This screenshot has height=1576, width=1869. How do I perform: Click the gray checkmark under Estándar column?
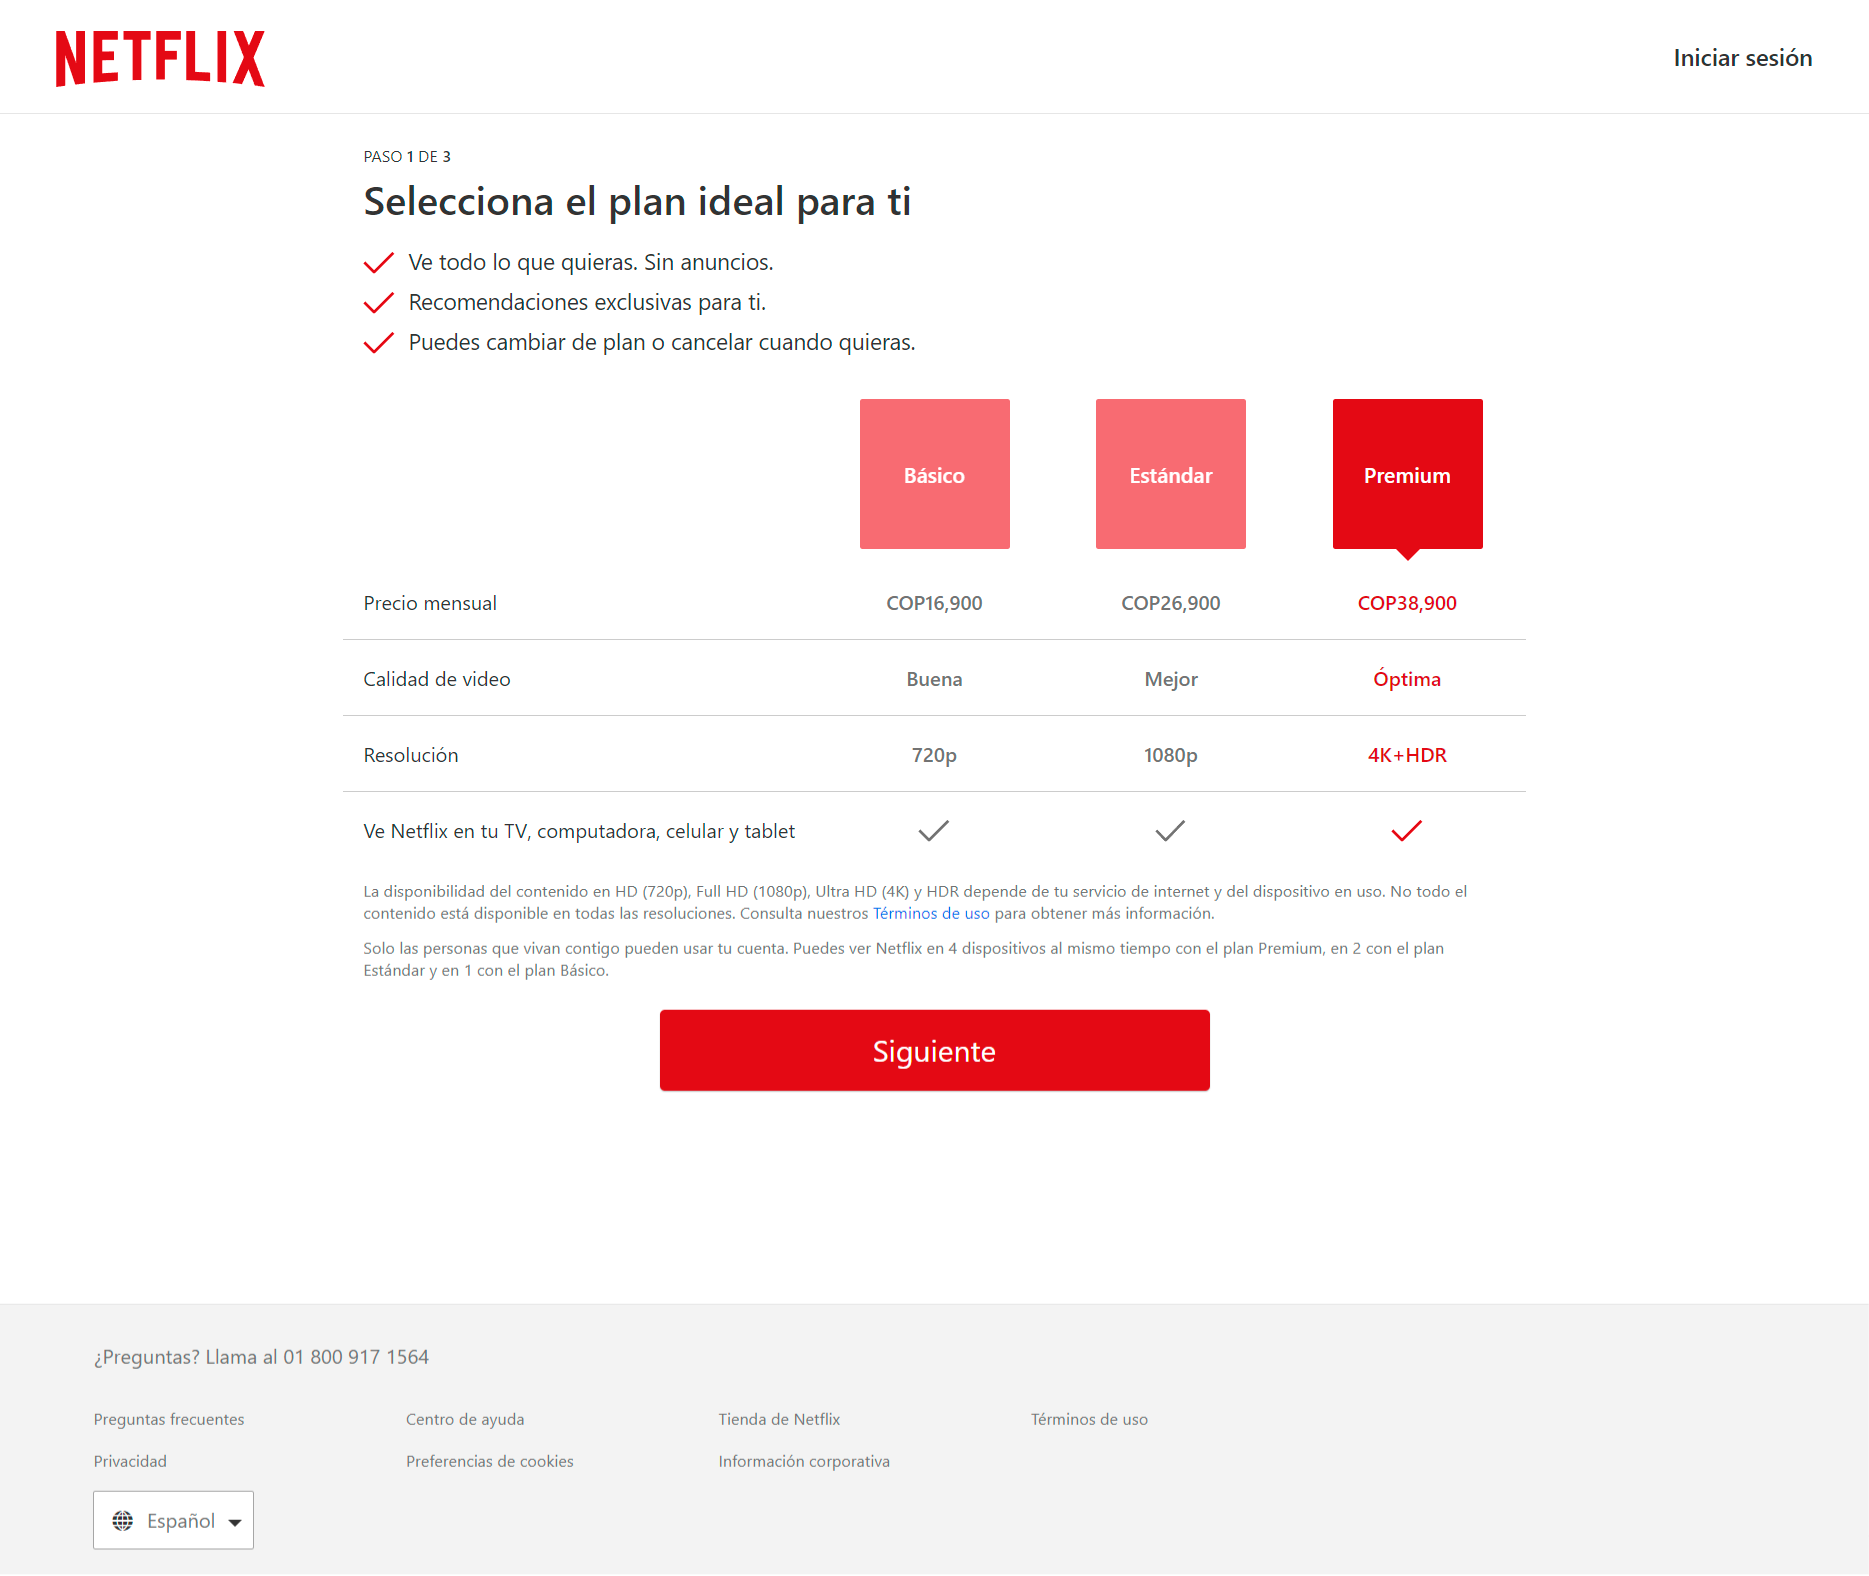tap(1170, 831)
